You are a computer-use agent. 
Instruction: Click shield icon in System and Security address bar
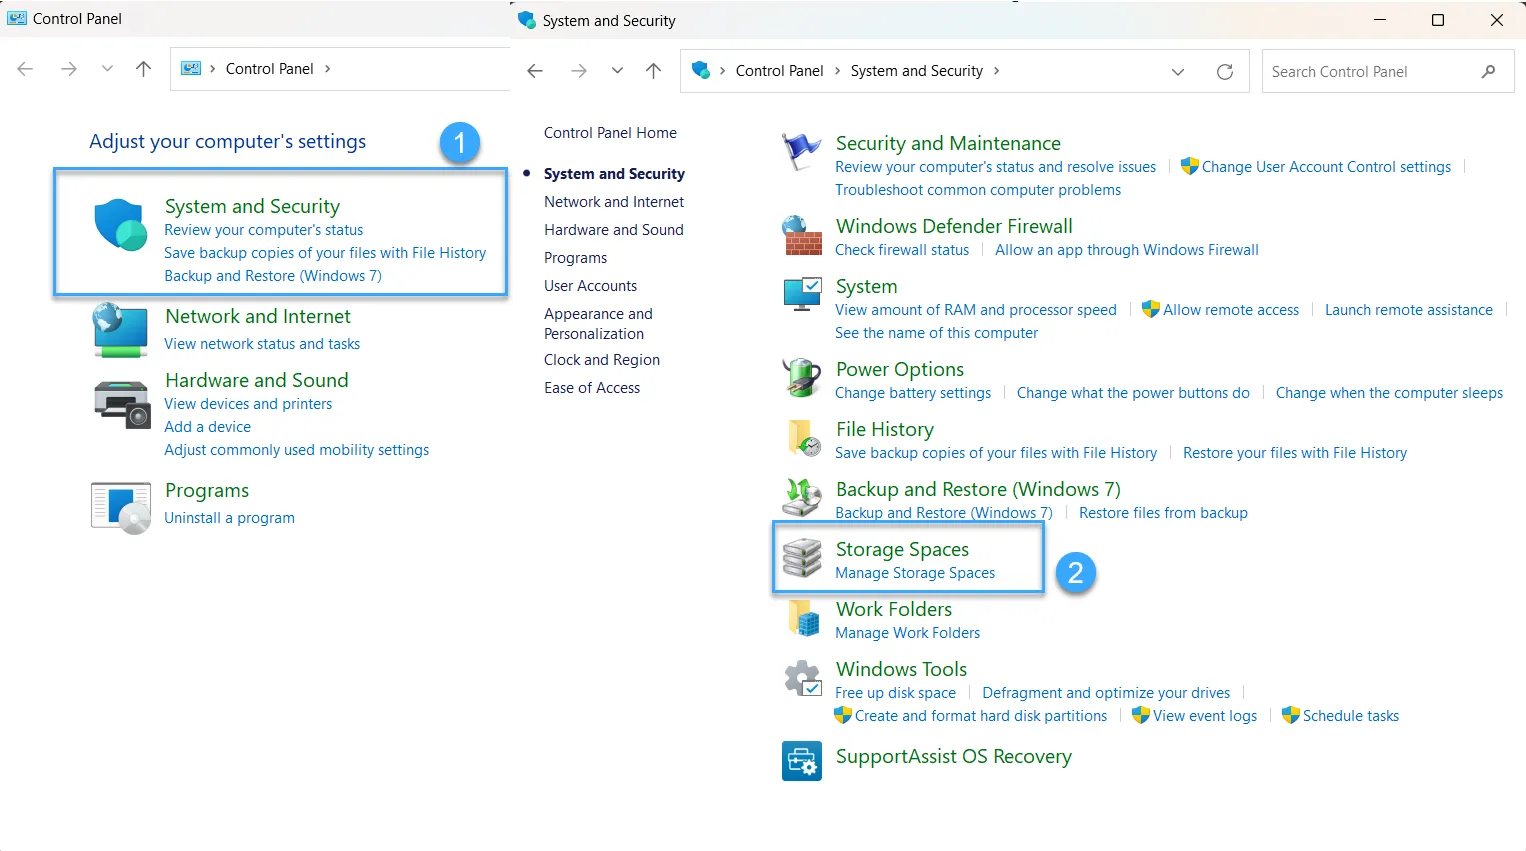701,71
